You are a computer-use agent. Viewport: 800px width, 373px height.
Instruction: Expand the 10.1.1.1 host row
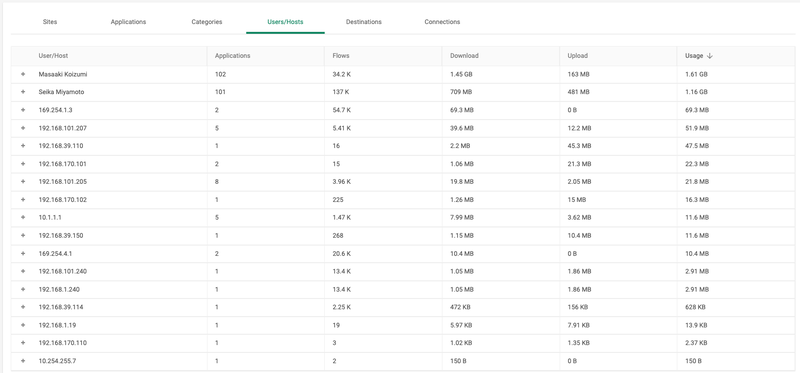[23, 217]
